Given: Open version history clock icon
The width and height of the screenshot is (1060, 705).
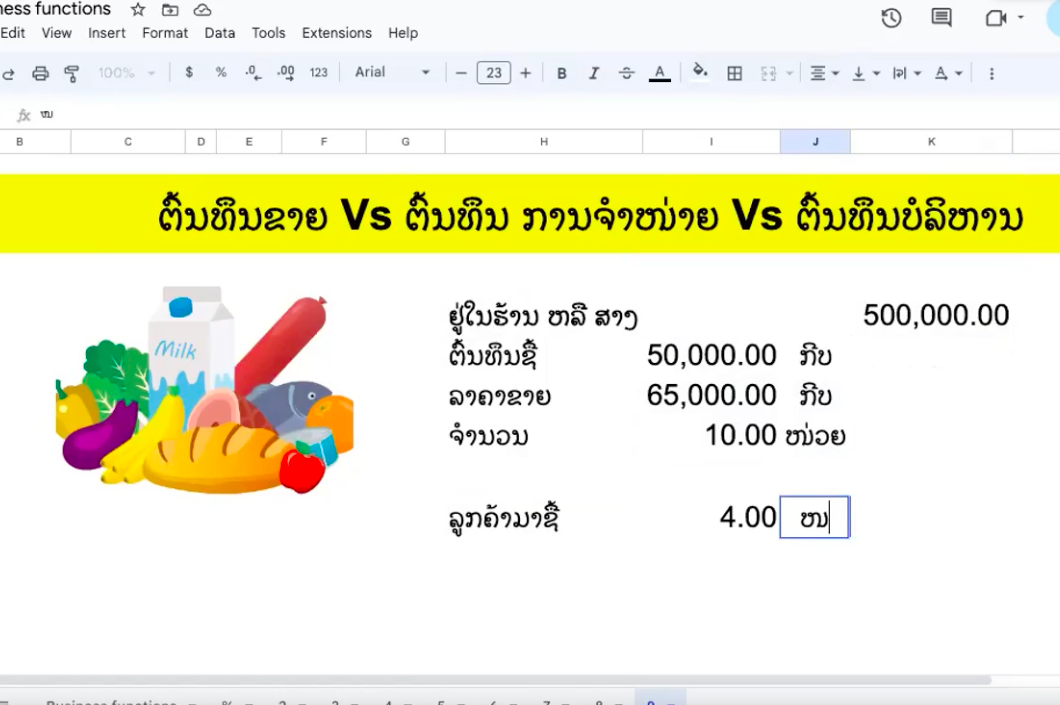Looking at the screenshot, I should [892, 18].
